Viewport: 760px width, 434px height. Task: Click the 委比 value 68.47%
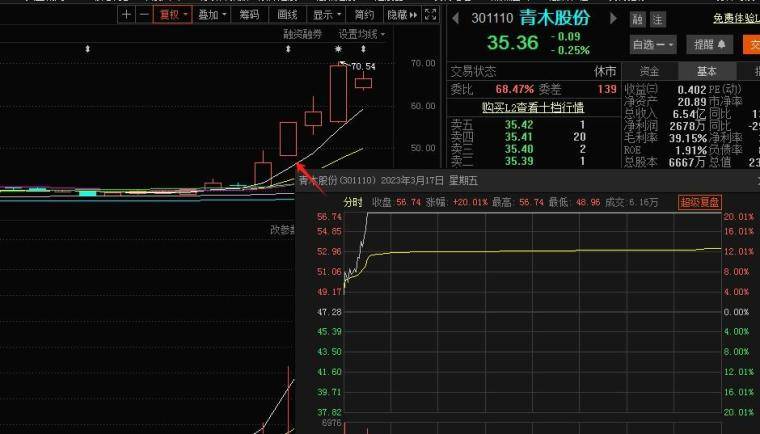click(x=514, y=89)
